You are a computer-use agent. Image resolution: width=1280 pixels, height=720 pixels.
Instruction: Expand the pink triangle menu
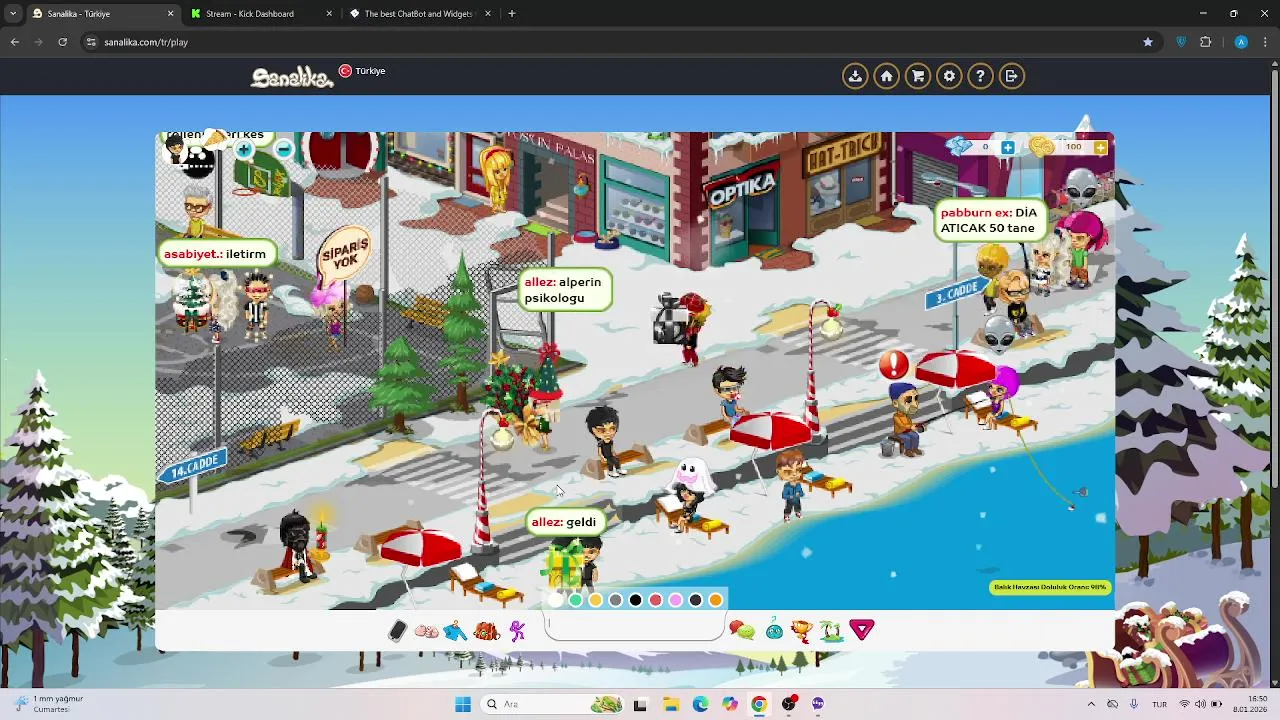coord(862,630)
